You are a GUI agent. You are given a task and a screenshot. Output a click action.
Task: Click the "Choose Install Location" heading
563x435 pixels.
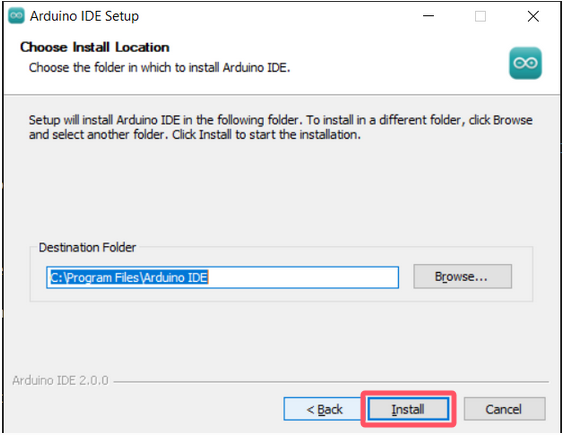click(x=95, y=47)
